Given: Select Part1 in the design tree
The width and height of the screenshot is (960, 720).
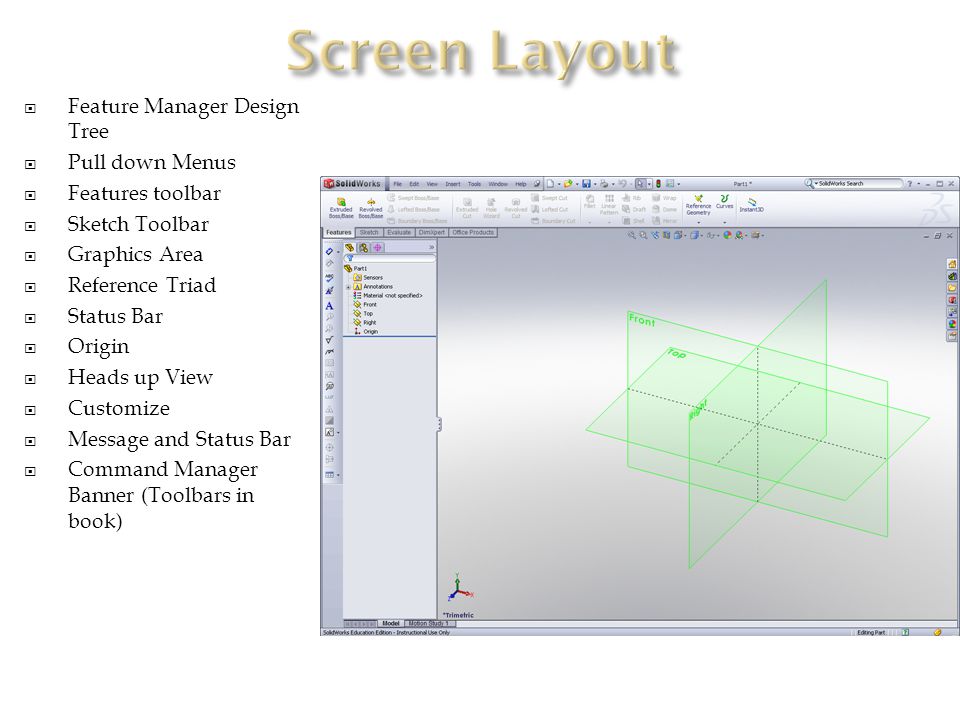Looking at the screenshot, I should pyautogui.click(x=356, y=269).
